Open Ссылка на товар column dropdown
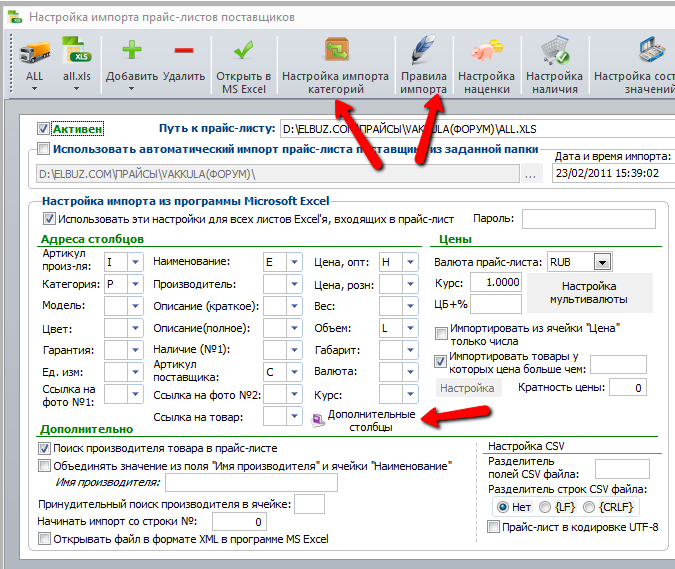This screenshot has width=675, height=569. (294, 416)
